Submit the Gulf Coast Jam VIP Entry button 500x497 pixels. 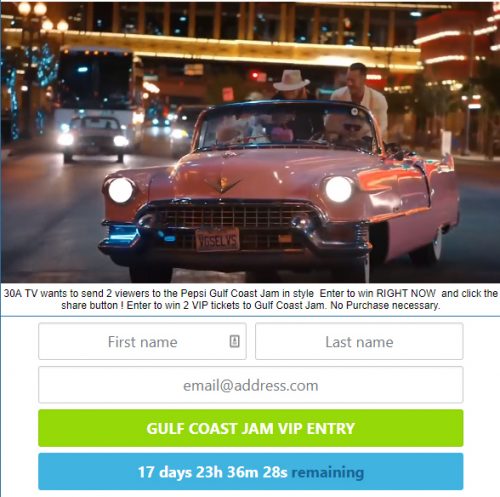click(251, 428)
